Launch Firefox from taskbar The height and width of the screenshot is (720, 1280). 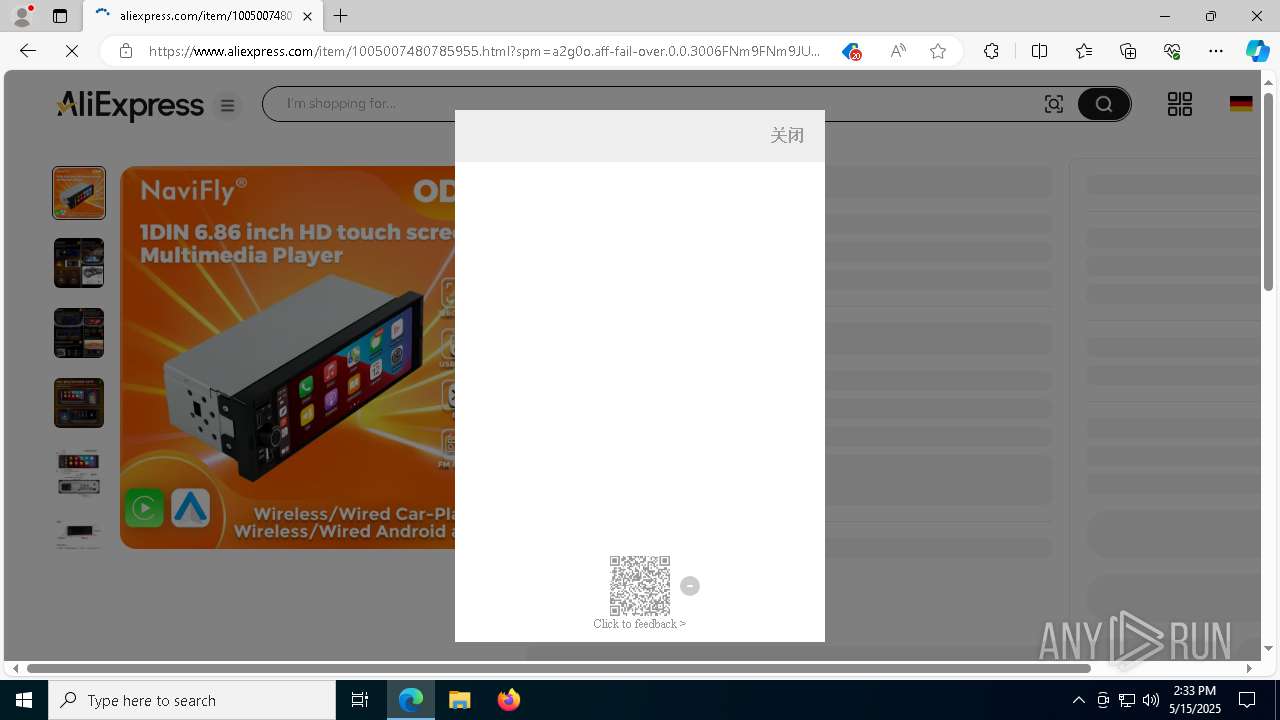pos(509,700)
